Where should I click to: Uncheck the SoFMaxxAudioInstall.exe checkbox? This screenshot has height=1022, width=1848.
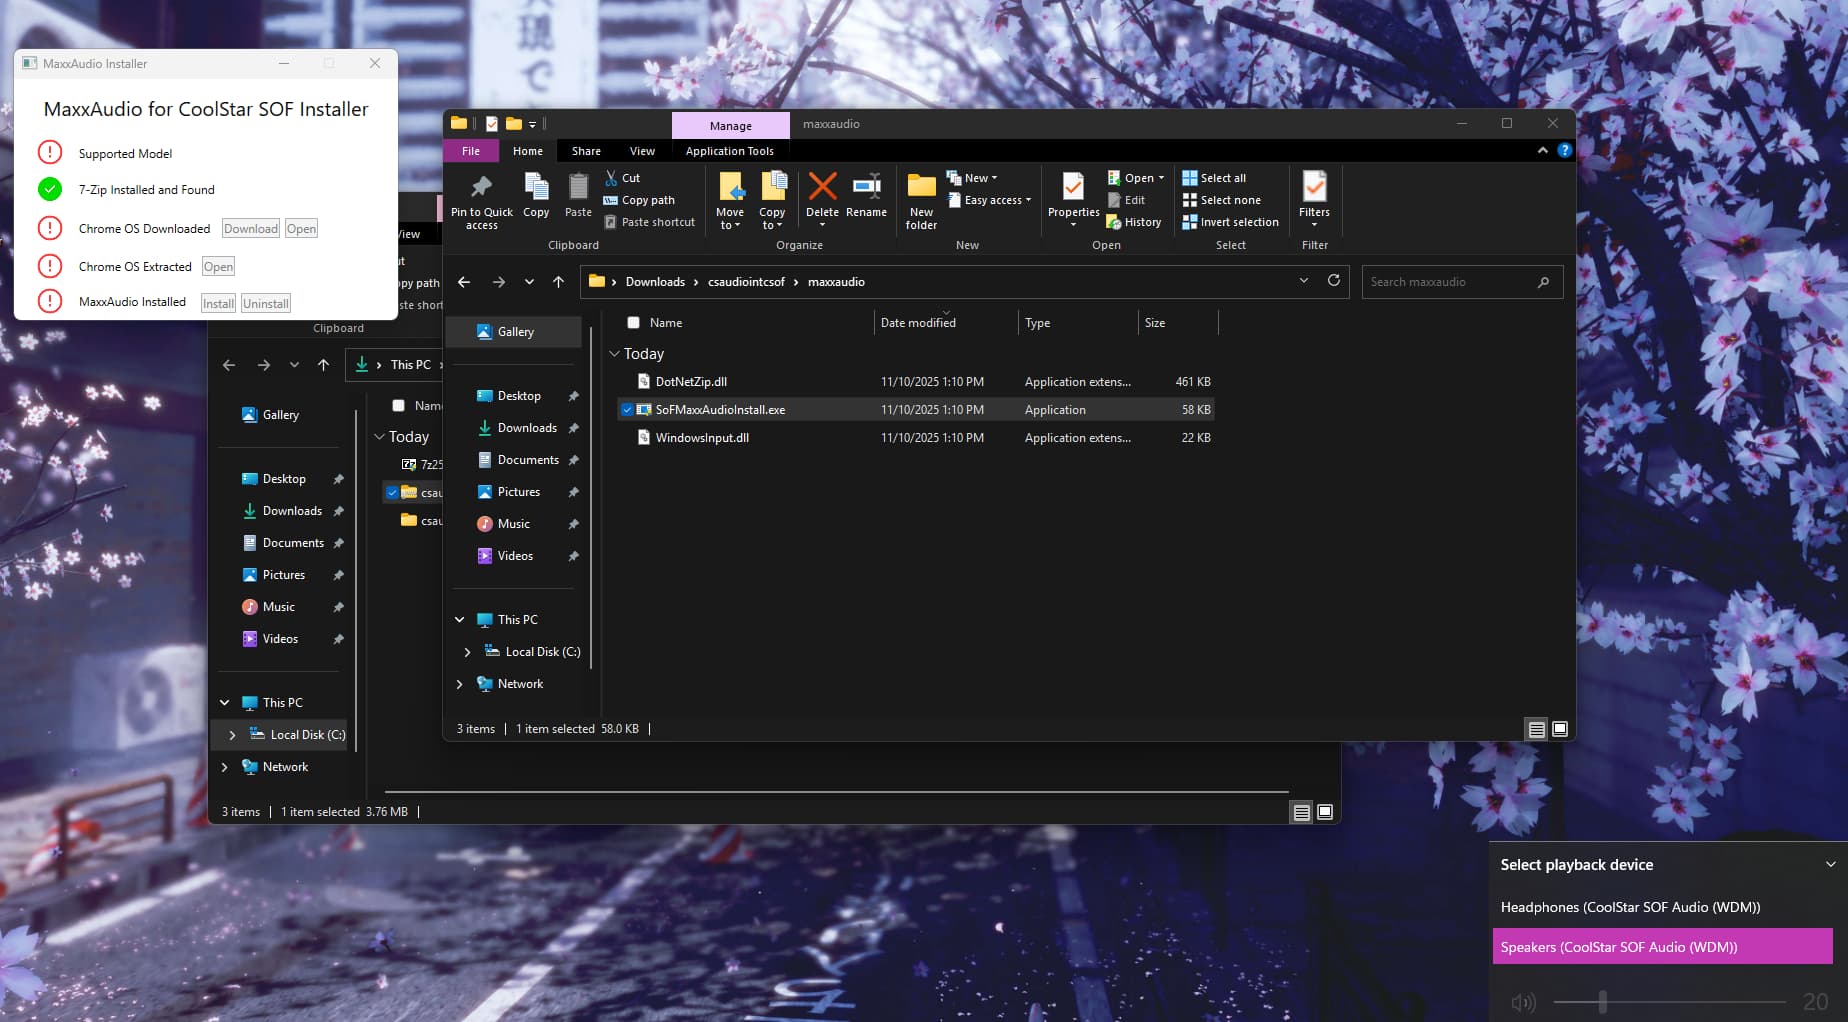627,410
